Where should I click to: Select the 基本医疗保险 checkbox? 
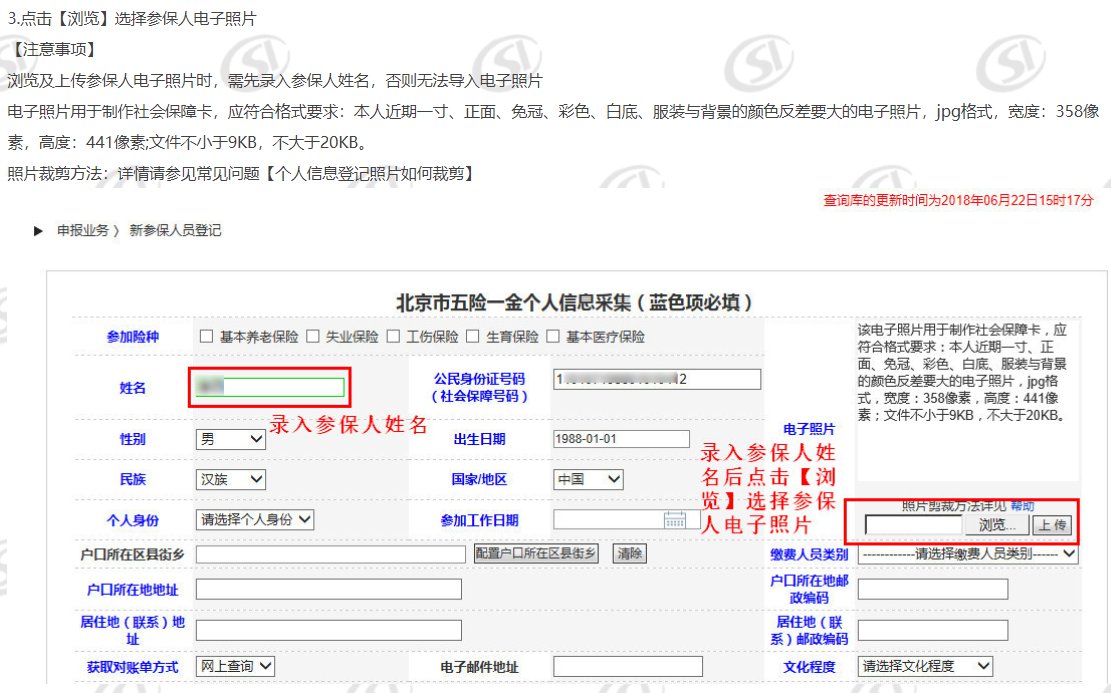pyautogui.click(x=553, y=337)
